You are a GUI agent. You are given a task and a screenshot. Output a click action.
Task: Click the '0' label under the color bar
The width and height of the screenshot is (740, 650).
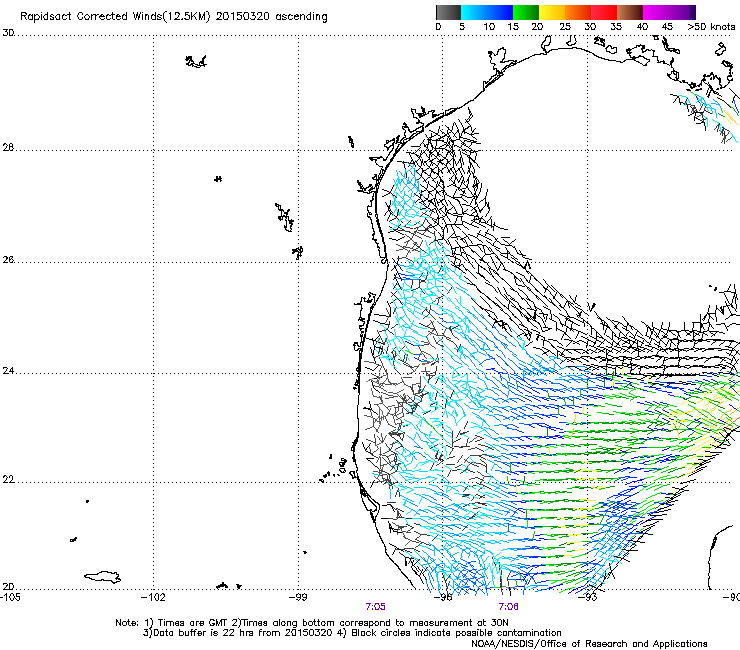pos(438,27)
